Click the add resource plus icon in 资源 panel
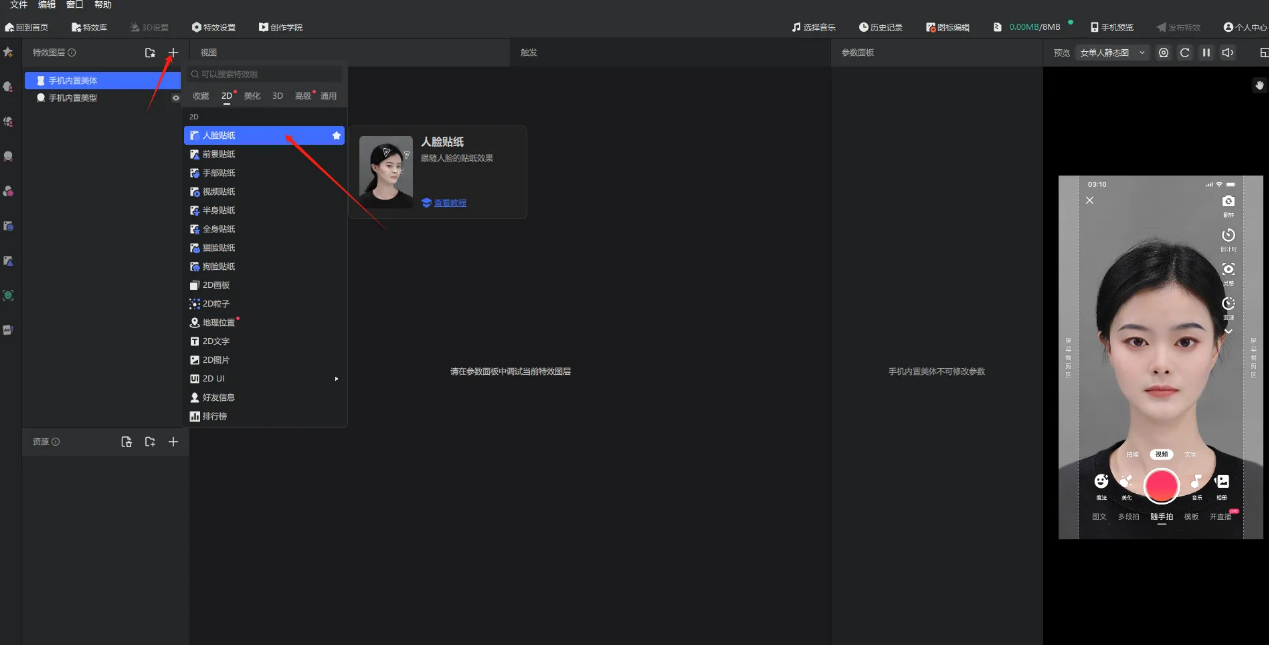This screenshot has height=645, width=1269. (173, 442)
